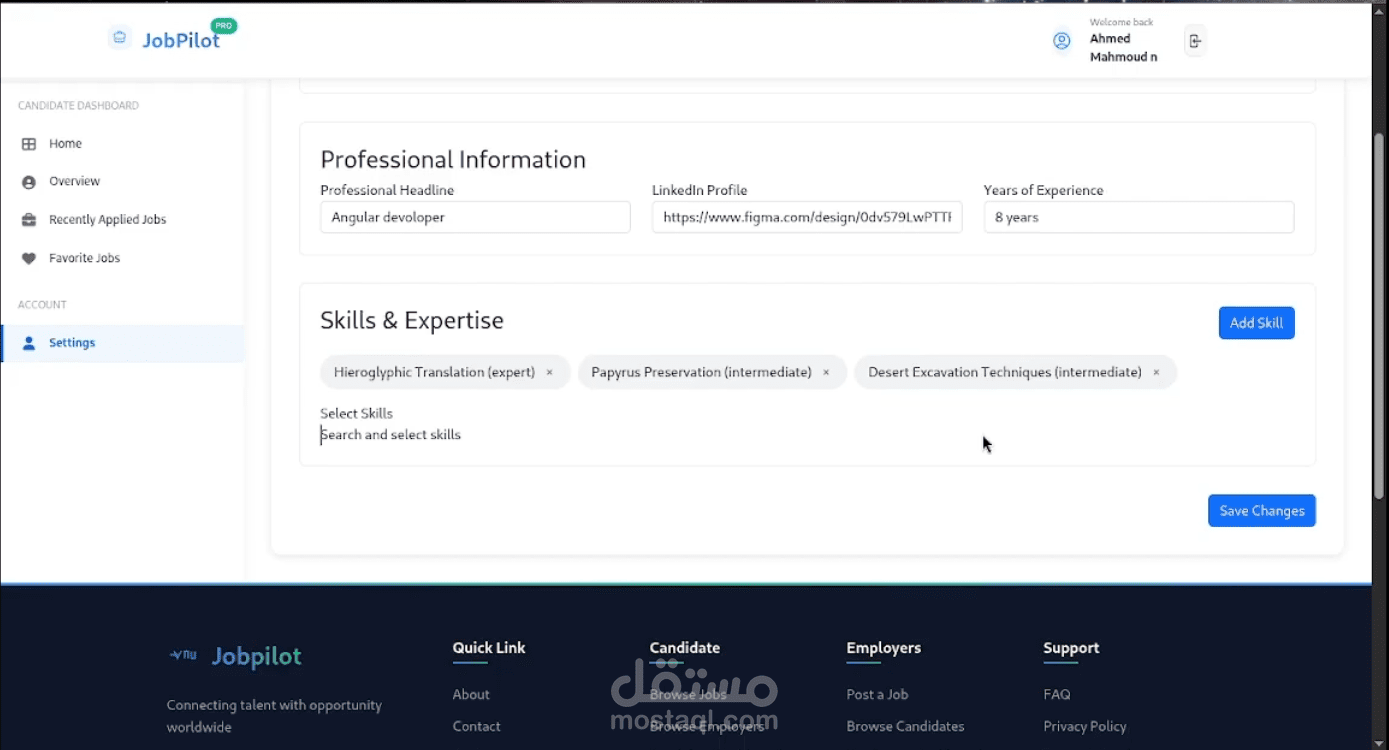Remove the Desert Excavation Techniques skill chip

click(x=1156, y=372)
